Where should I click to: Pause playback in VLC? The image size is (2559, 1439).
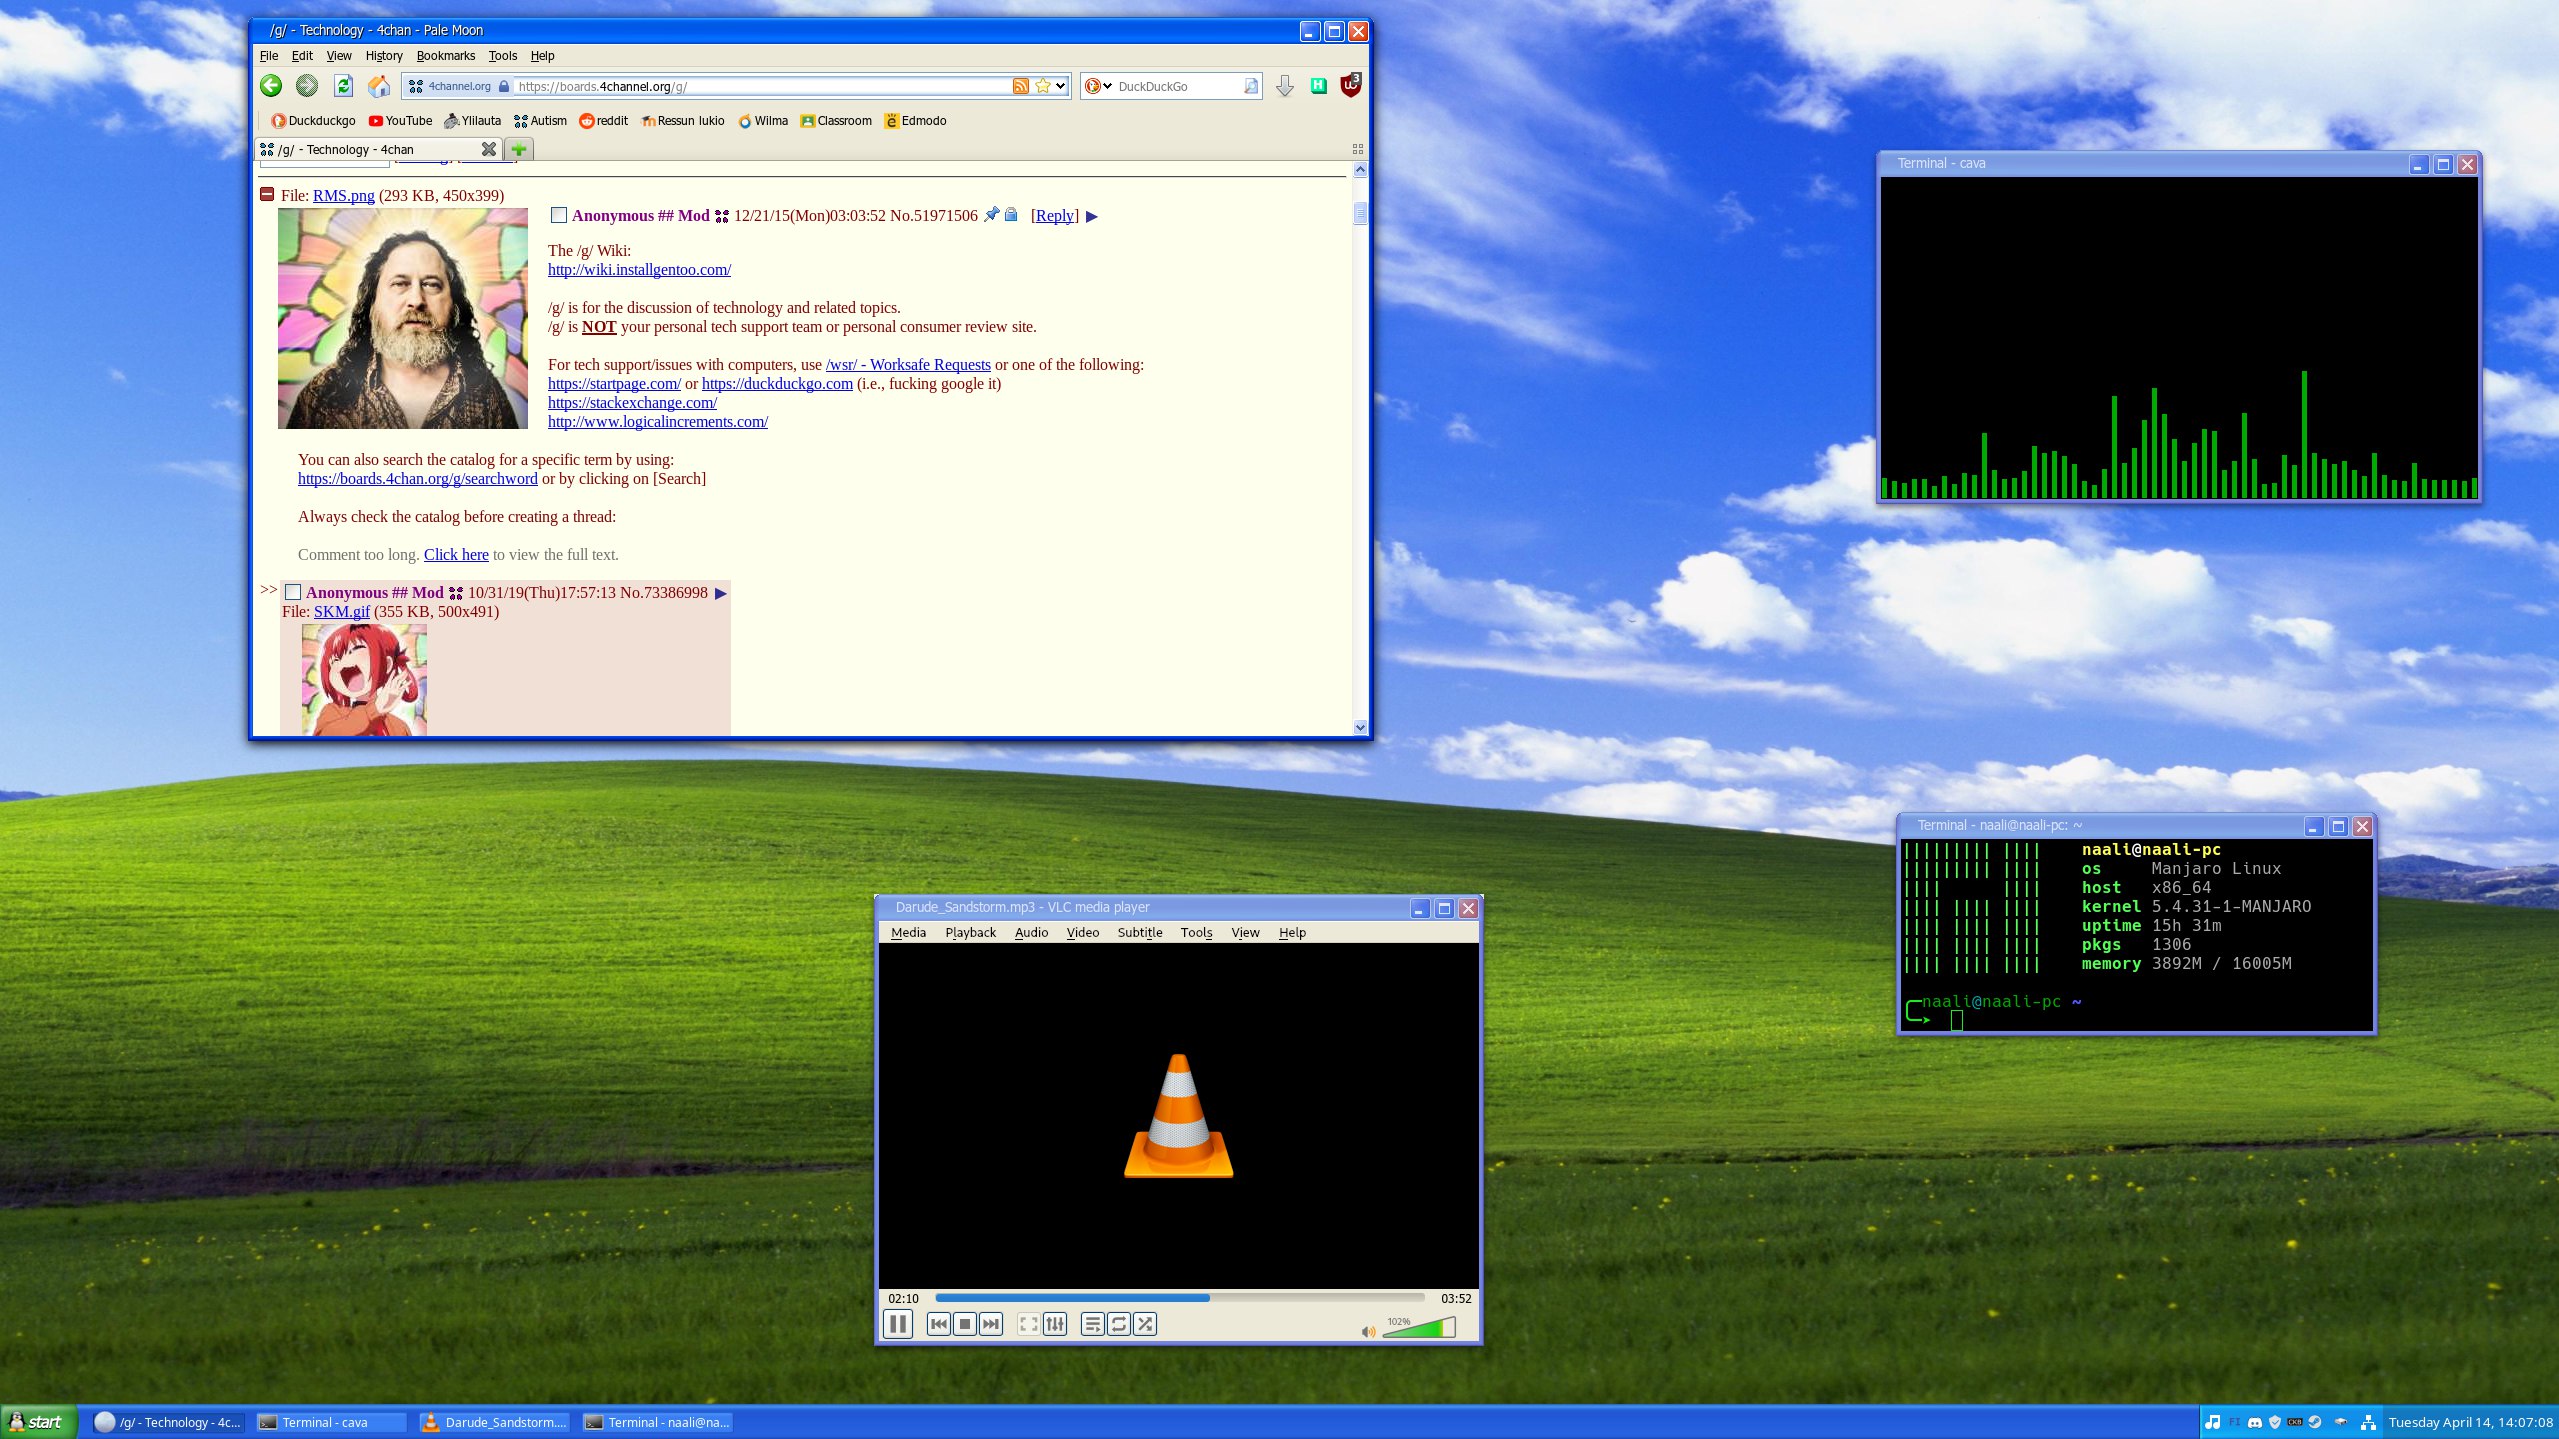pyautogui.click(x=898, y=1324)
